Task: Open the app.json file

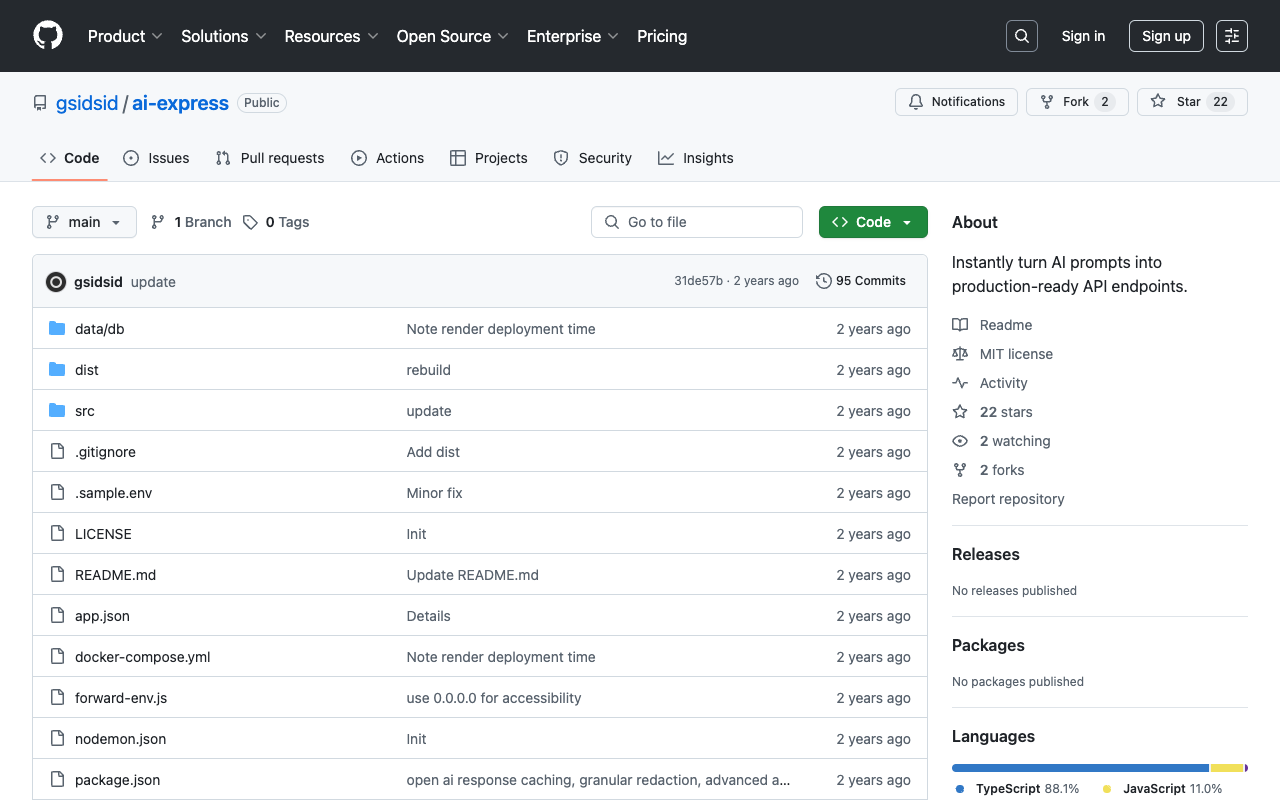Action: click(102, 616)
